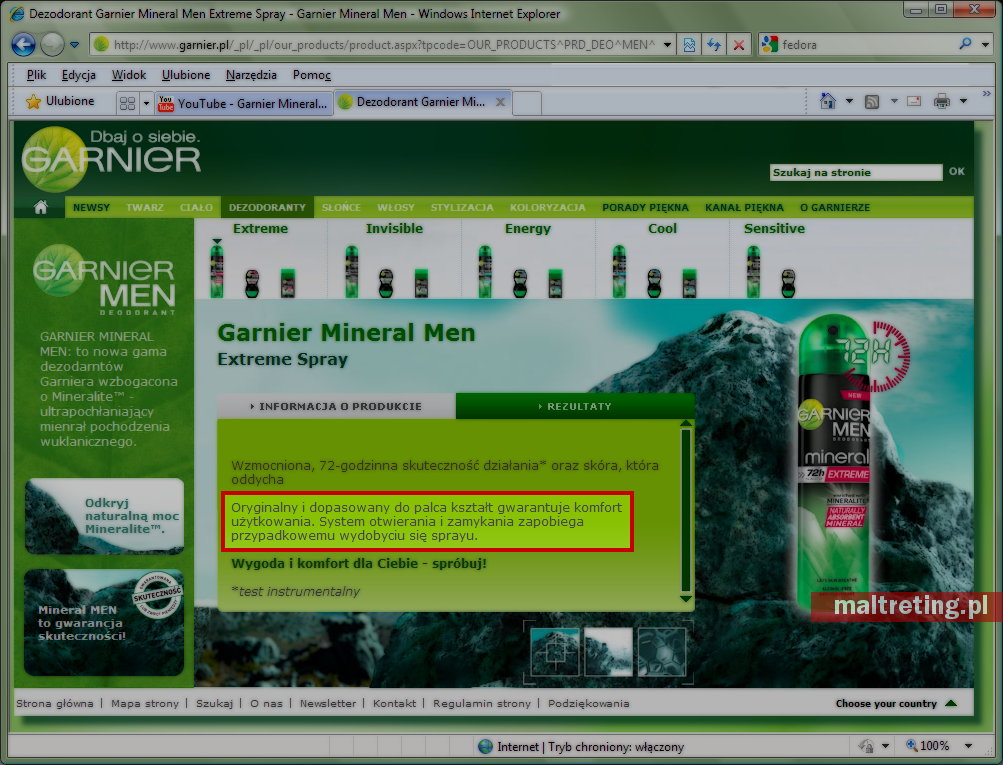
Task: Open the Edycja menu
Action: [79, 75]
